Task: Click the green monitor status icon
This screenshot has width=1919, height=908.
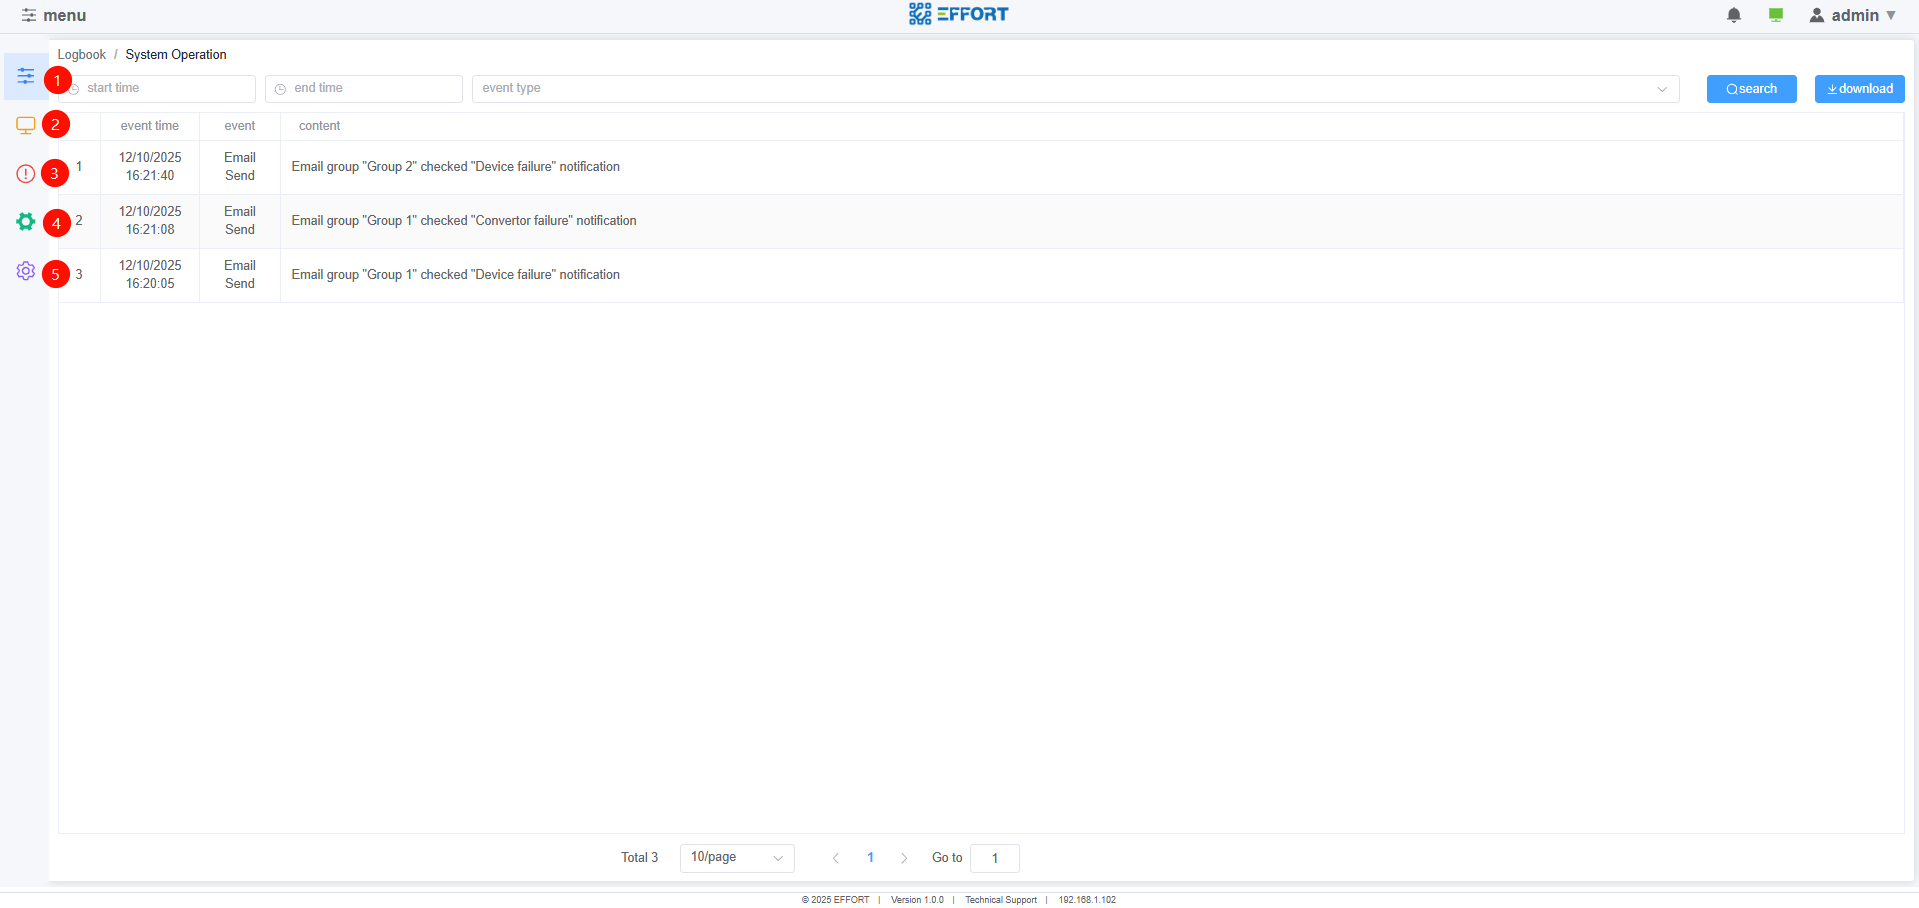Action: pyautogui.click(x=1776, y=15)
